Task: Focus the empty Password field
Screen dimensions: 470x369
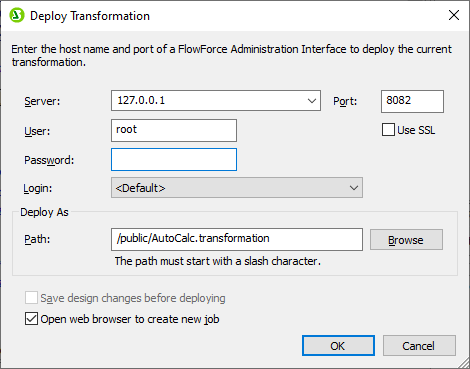Action: pos(174,160)
